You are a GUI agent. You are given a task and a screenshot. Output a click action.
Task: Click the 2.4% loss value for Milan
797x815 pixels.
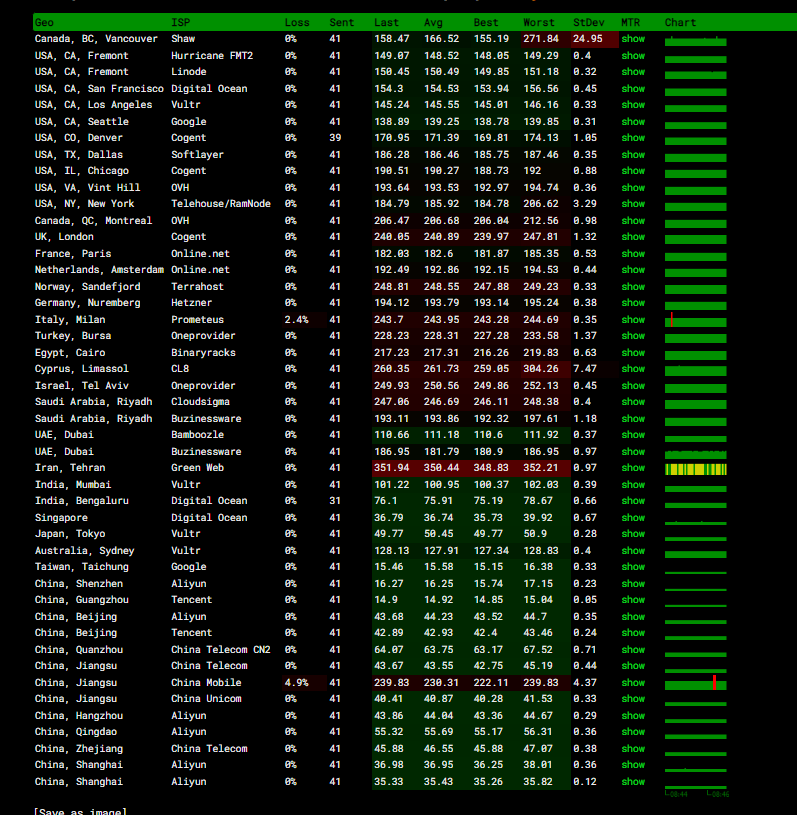coord(296,320)
